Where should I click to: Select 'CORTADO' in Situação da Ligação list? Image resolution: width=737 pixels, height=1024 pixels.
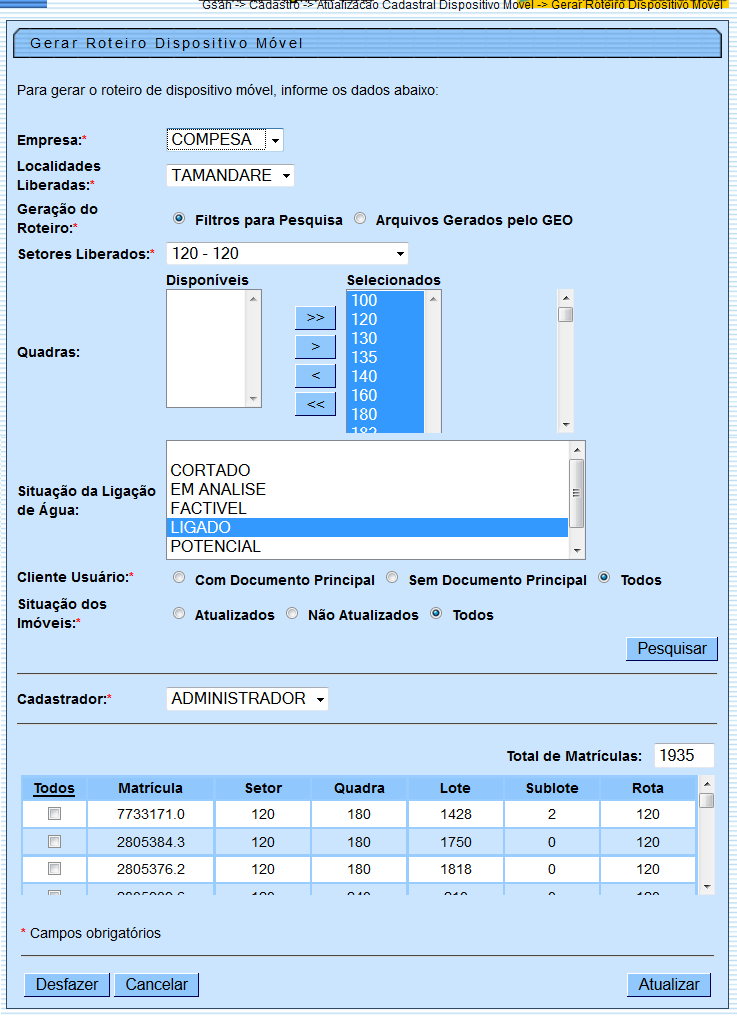[x=211, y=470]
